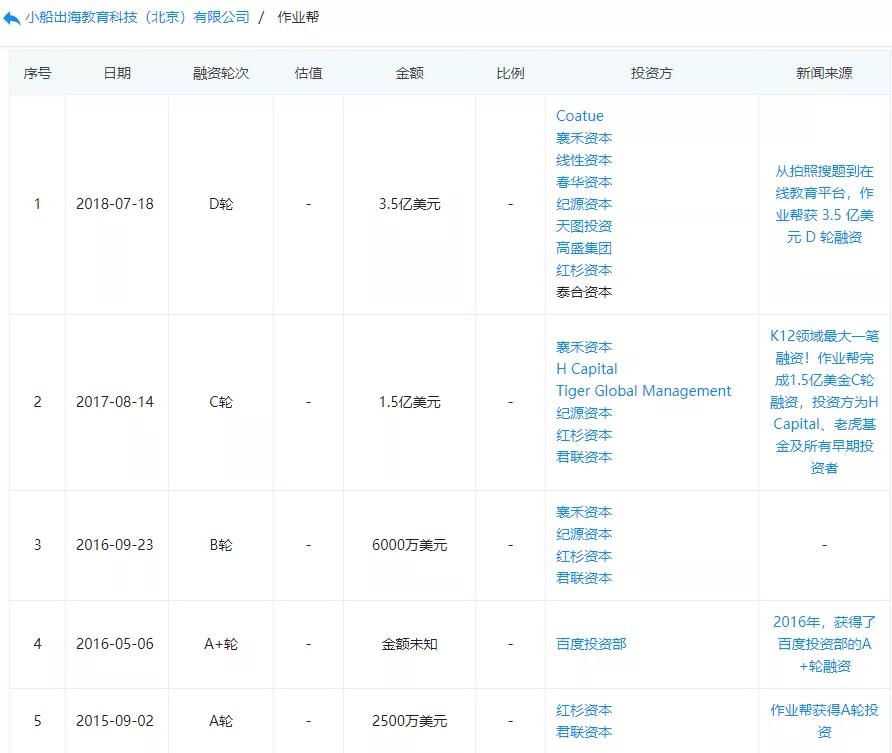Open 百度投资部 investor link
Viewport: 892px width, 753px height.
pyautogui.click(x=591, y=644)
